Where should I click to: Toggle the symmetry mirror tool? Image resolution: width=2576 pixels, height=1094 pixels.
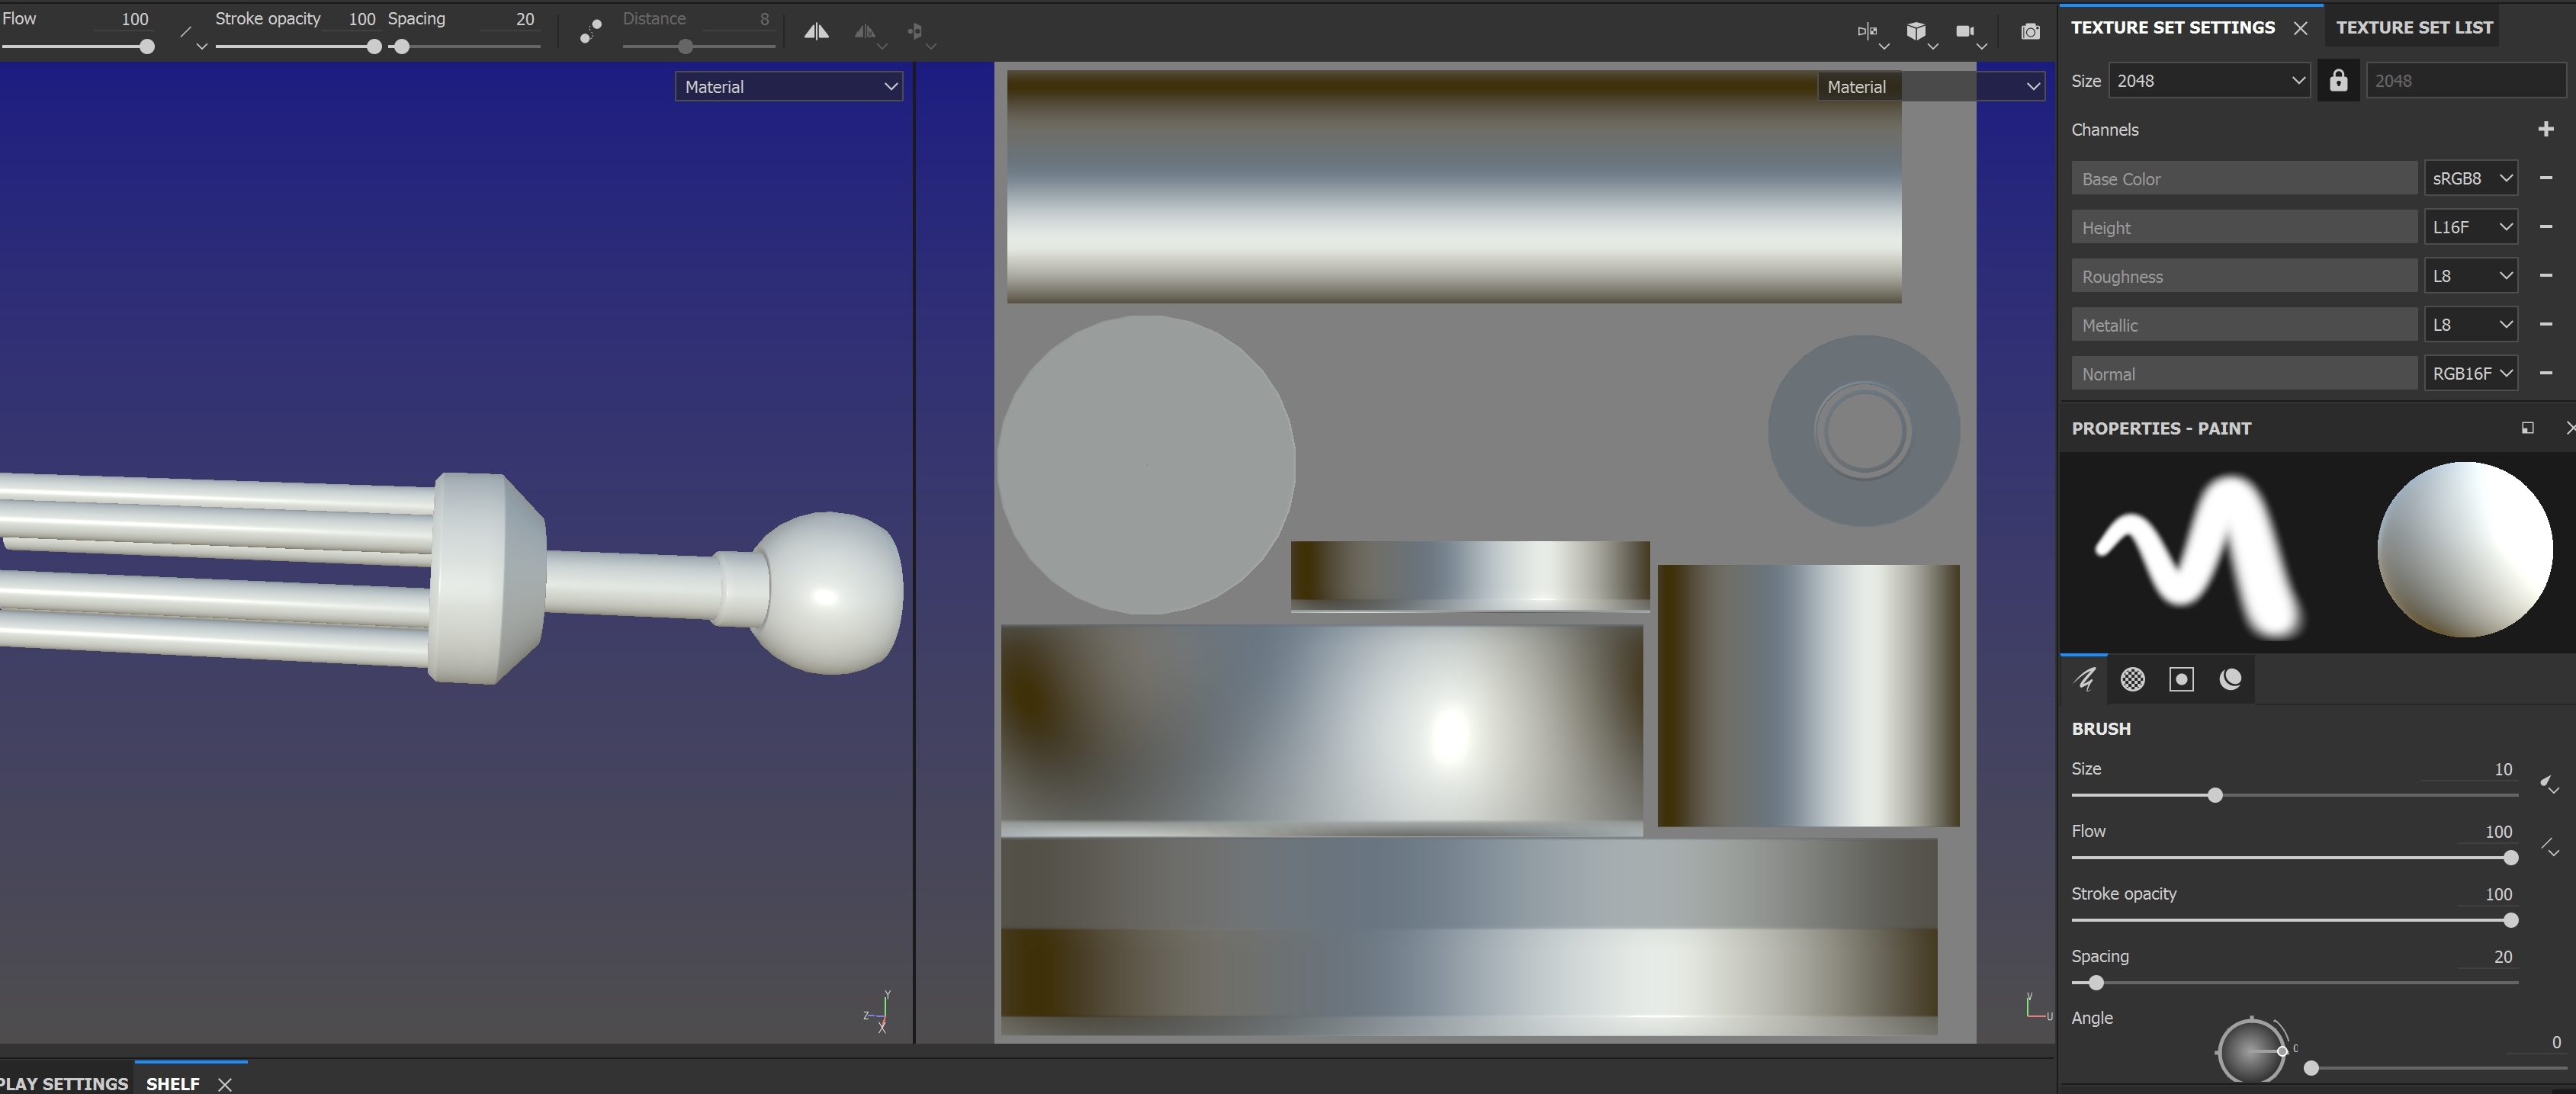pos(816,31)
